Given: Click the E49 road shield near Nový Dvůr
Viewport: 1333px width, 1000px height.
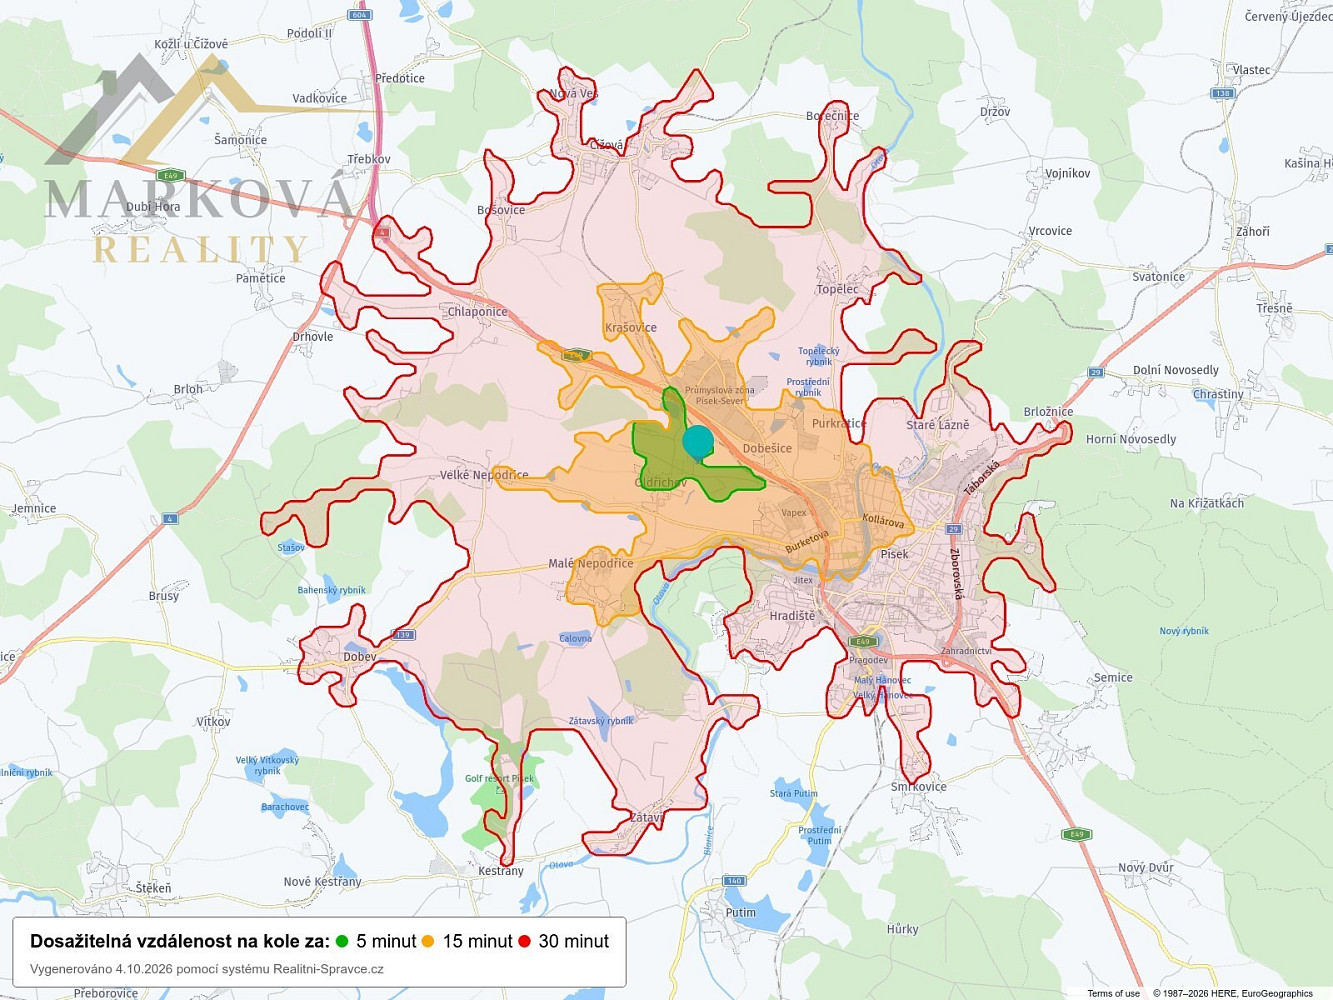Looking at the screenshot, I should tap(1076, 834).
